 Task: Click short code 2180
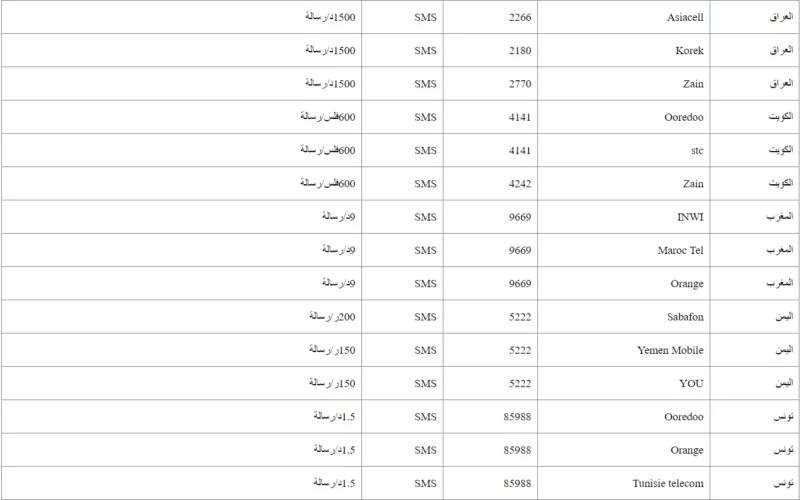(x=518, y=50)
